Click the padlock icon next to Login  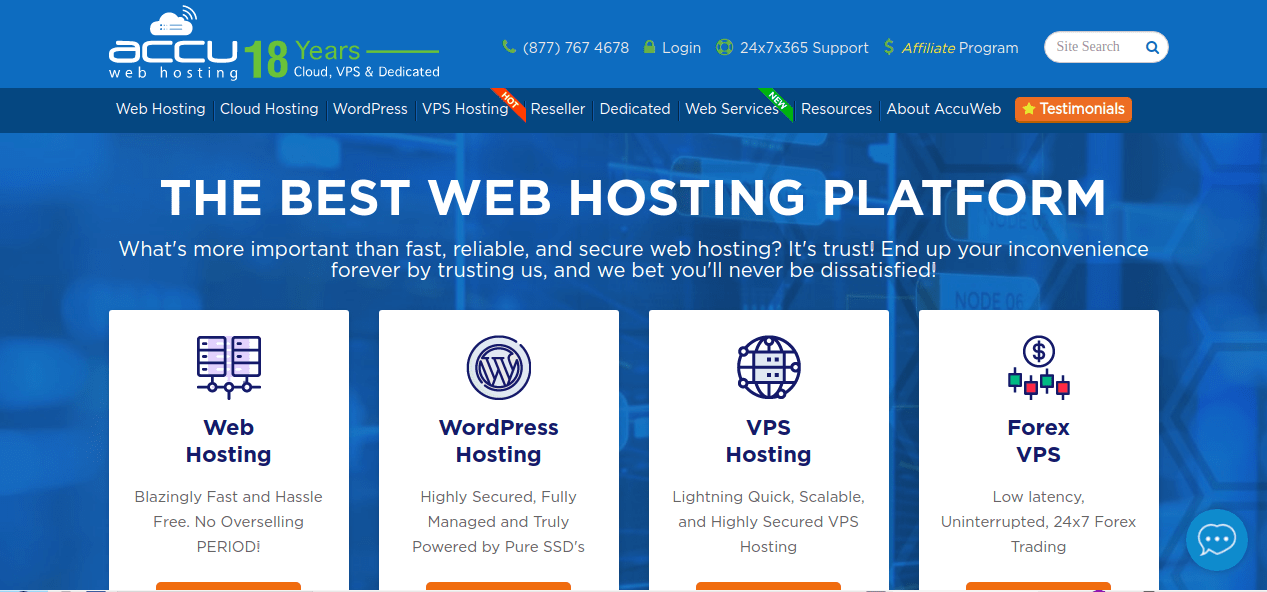click(x=649, y=47)
